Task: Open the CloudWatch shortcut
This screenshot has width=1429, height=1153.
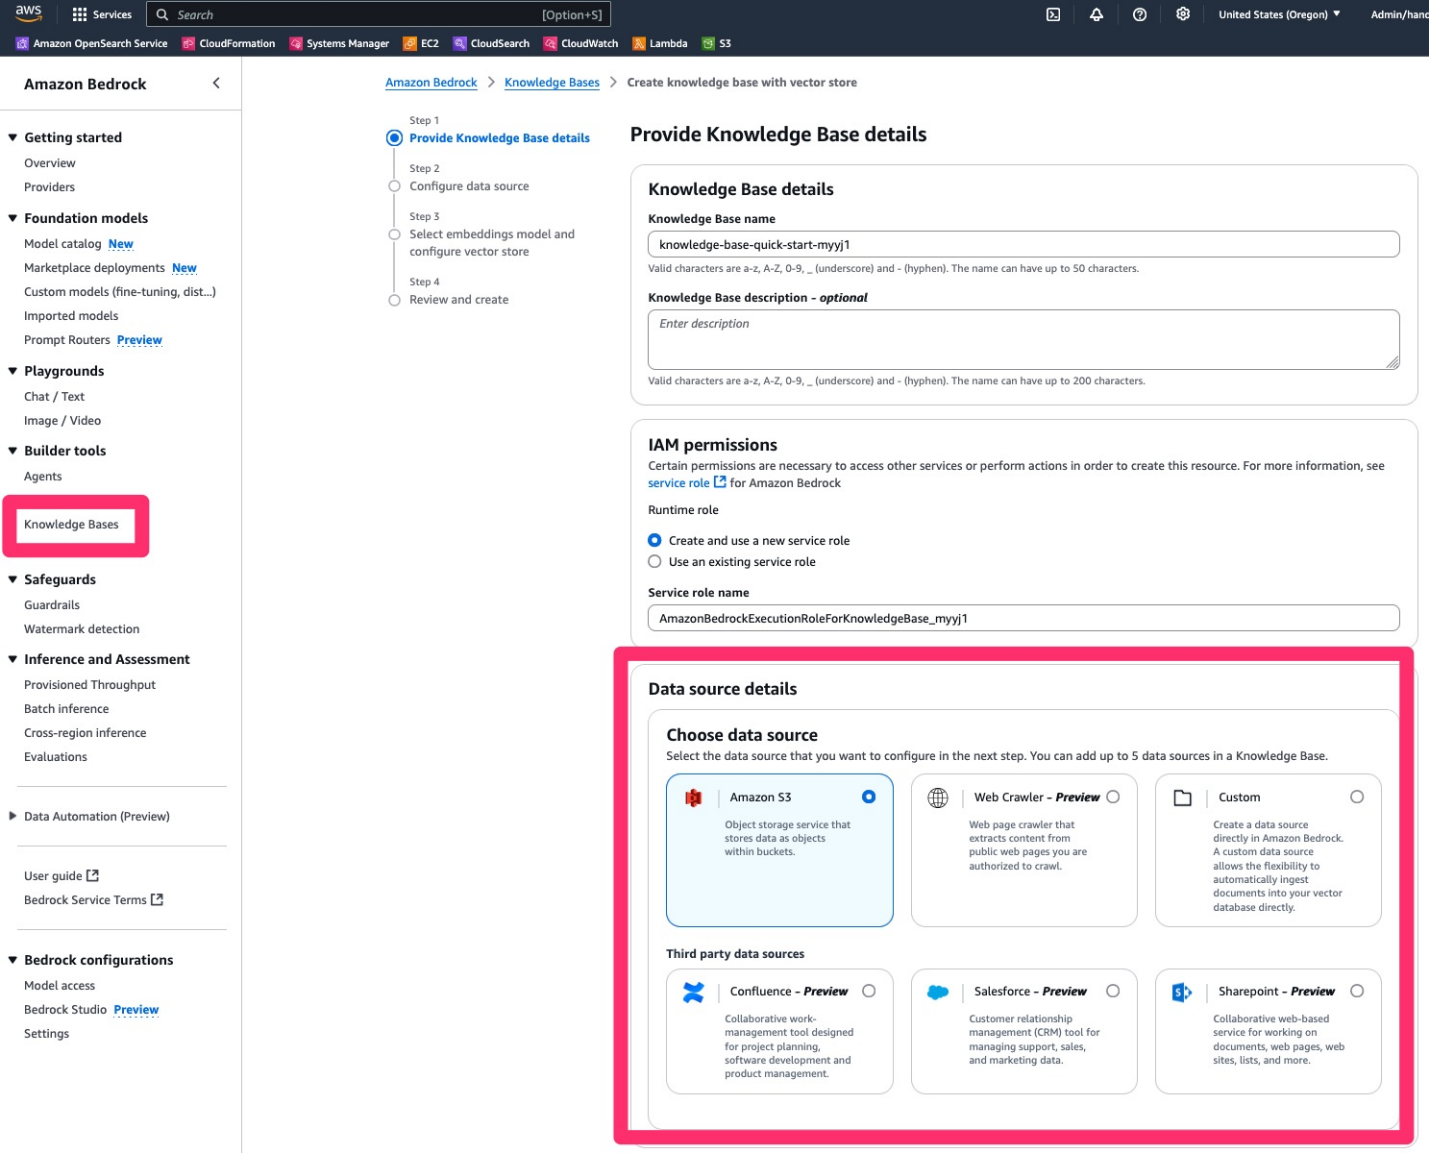Action: [x=581, y=44]
